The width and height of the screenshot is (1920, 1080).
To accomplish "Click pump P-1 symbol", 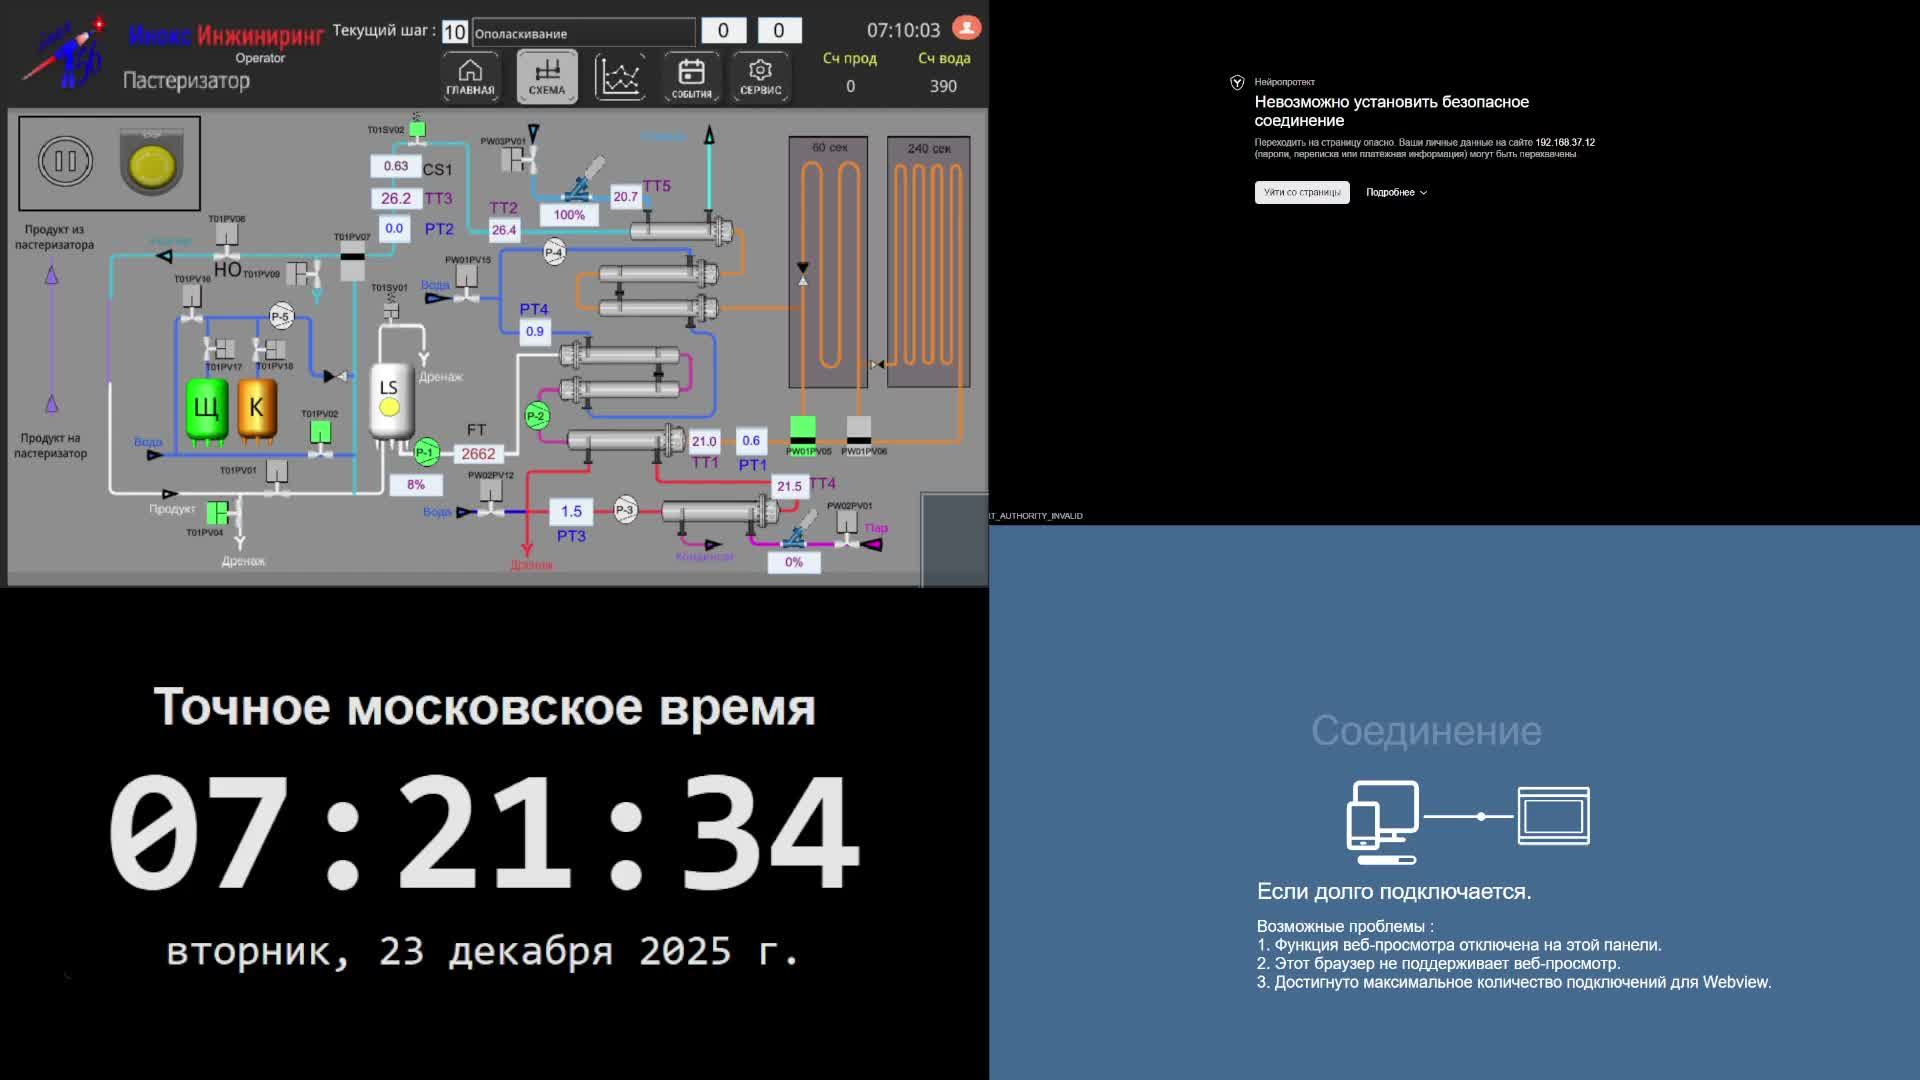I will [x=426, y=452].
